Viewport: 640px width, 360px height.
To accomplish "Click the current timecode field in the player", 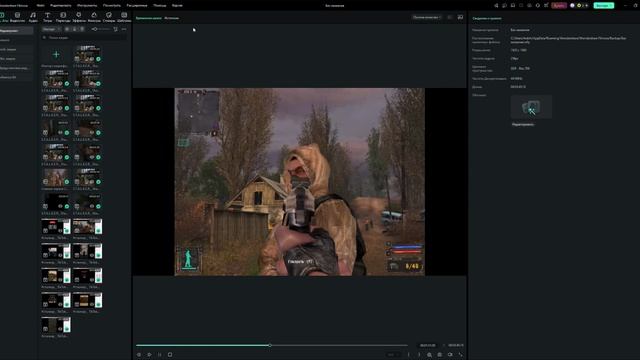I will pos(428,345).
